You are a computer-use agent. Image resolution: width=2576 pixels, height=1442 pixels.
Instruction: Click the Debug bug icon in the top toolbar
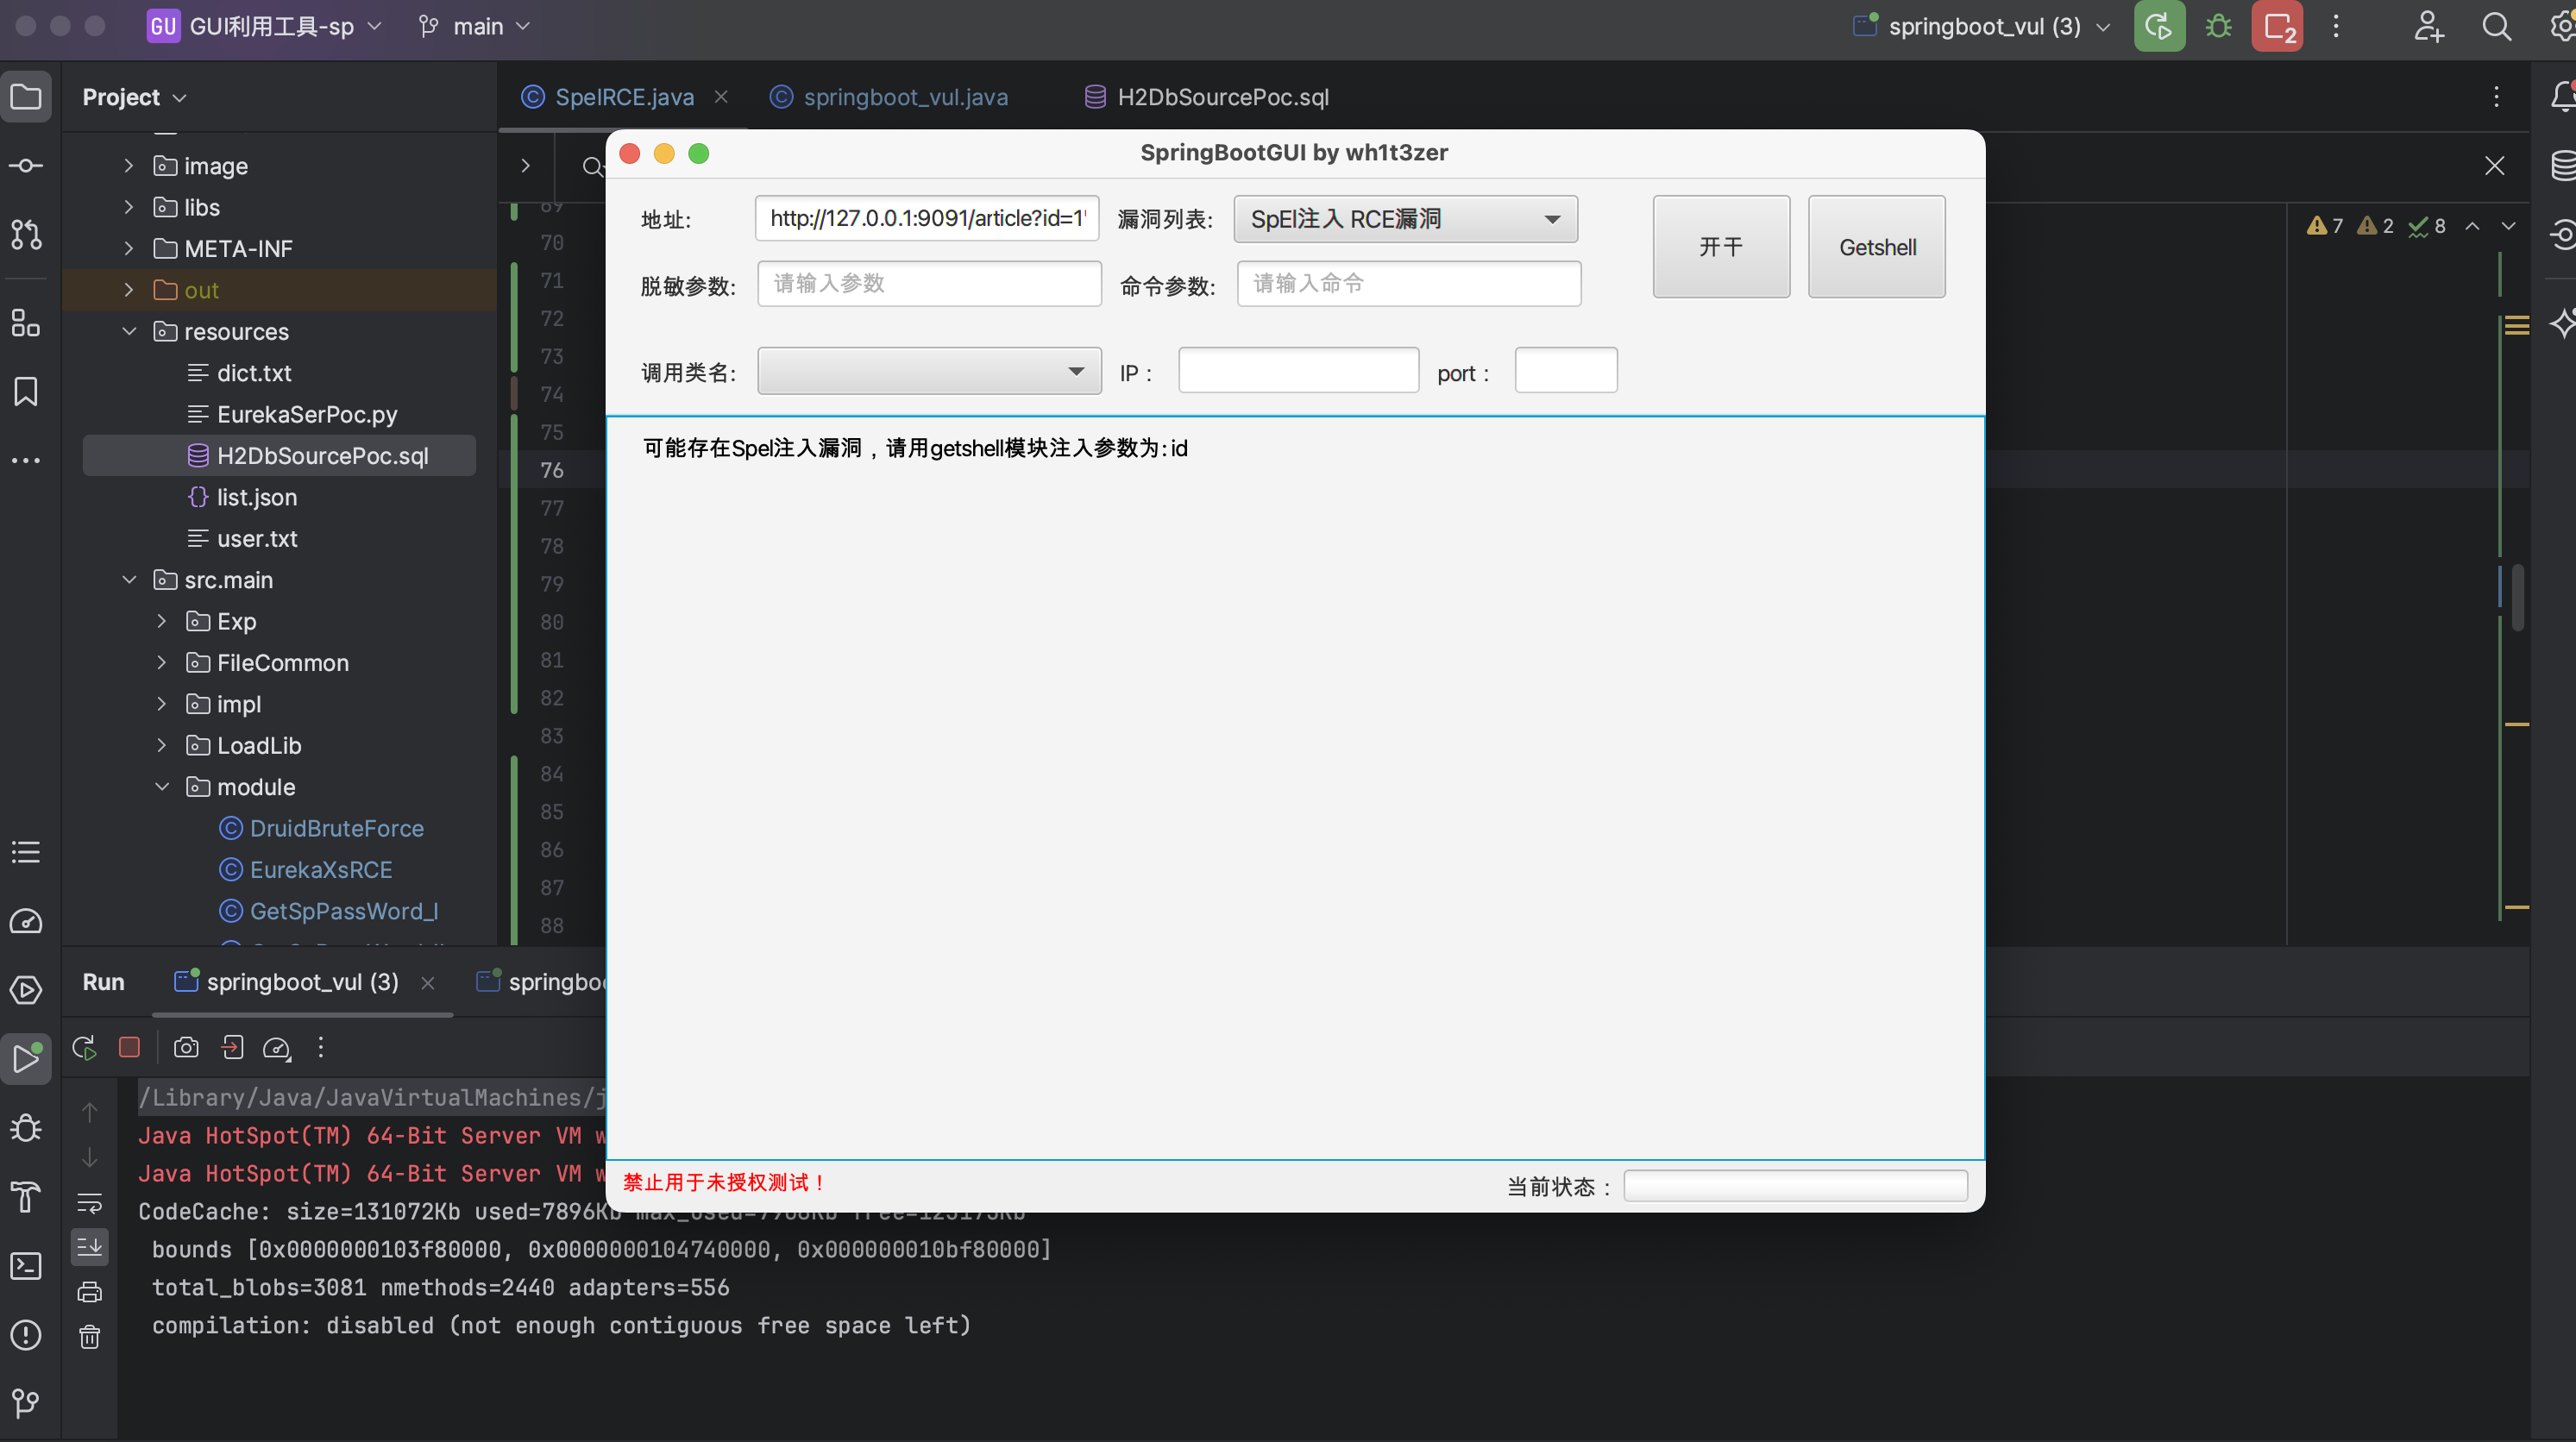click(x=2218, y=26)
